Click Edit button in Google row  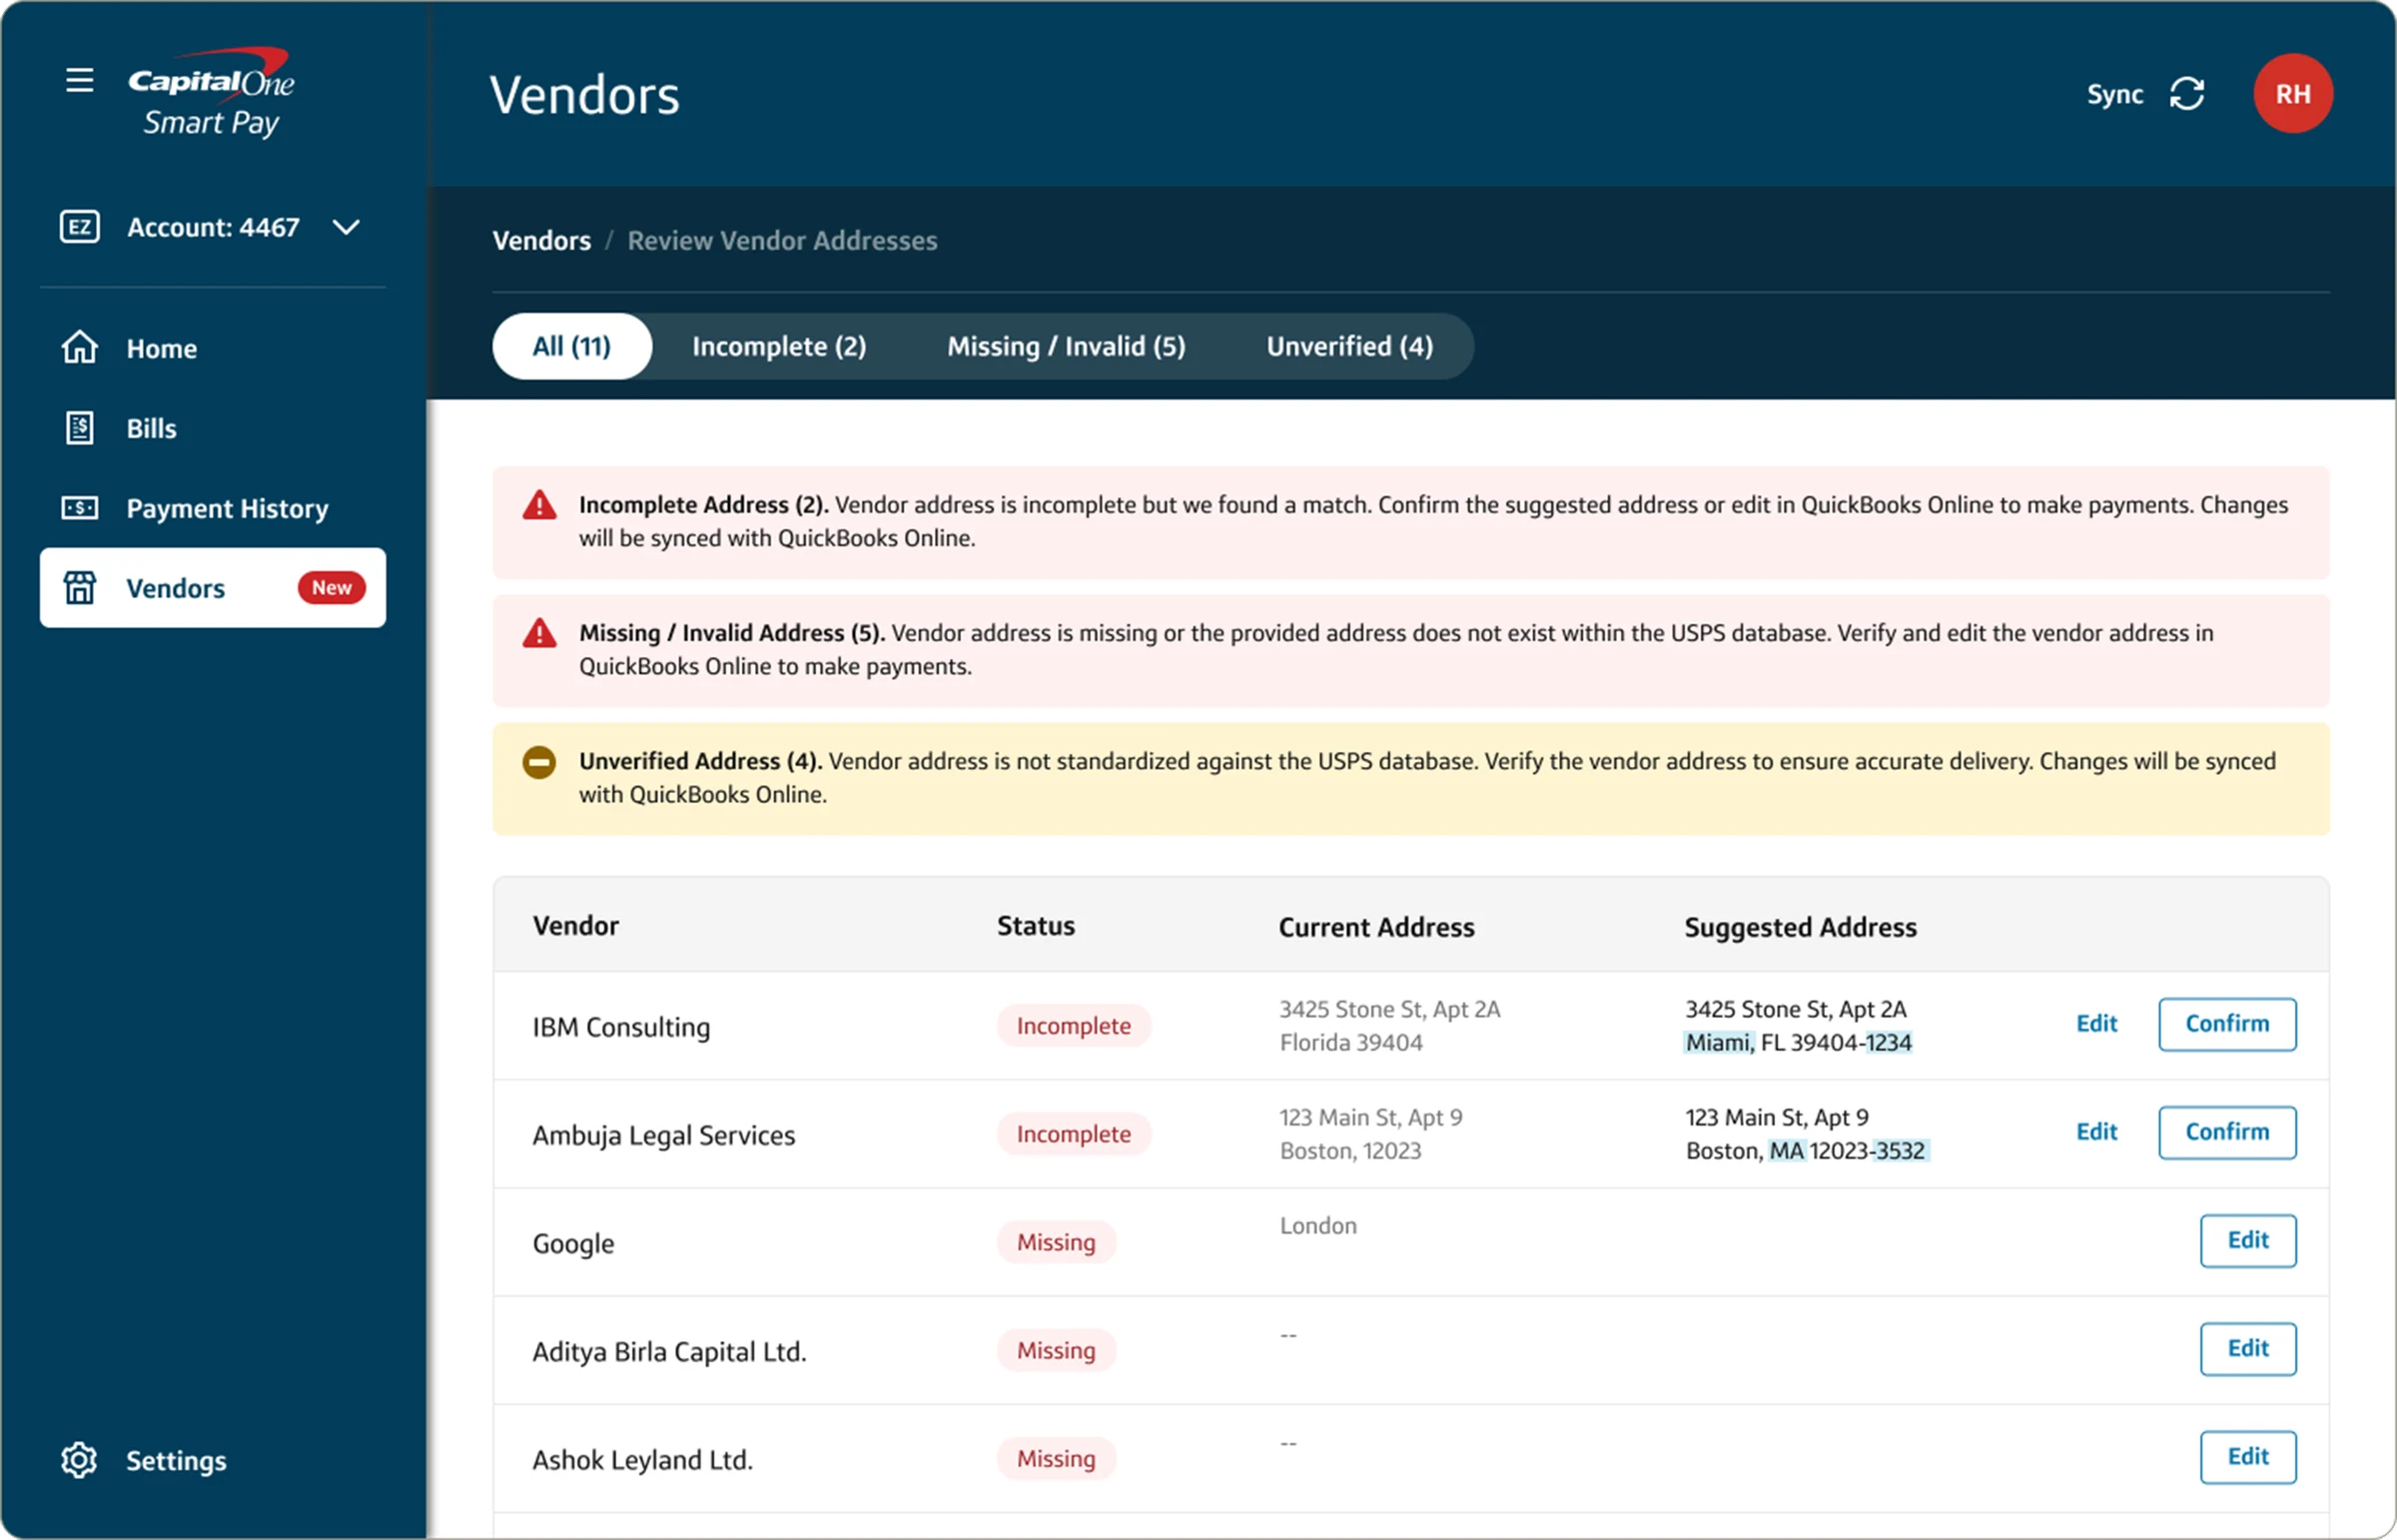tap(2248, 1240)
